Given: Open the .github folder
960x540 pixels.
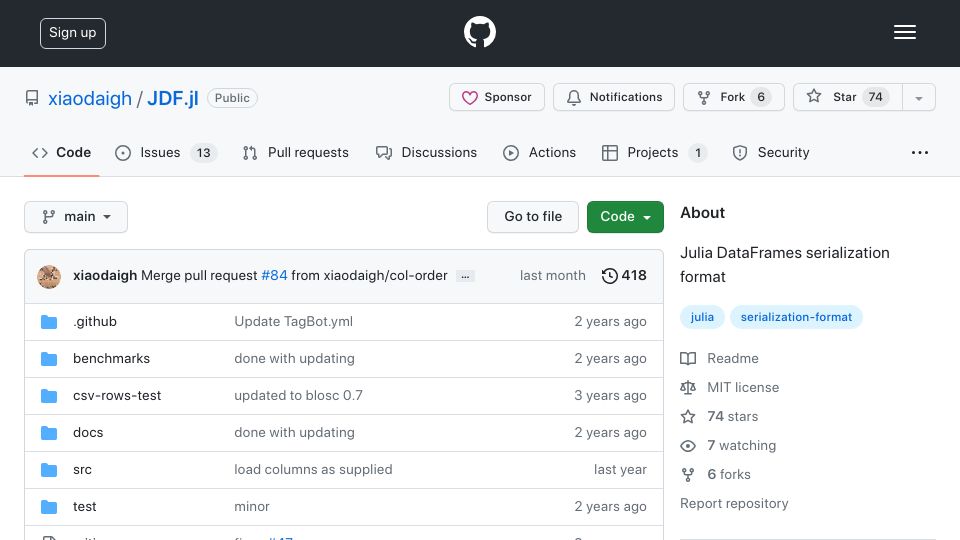Looking at the screenshot, I should [x=95, y=321].
